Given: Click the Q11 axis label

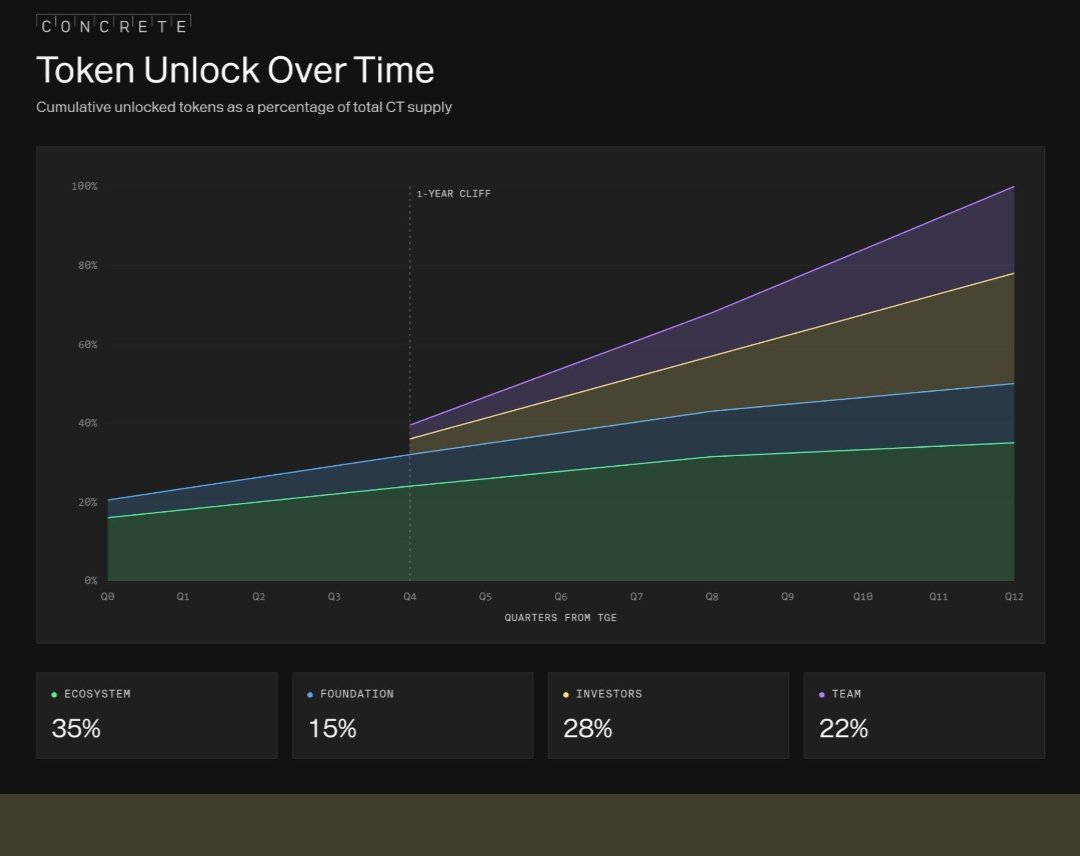Looking at the screenshot, I should [x=938, y=596].
